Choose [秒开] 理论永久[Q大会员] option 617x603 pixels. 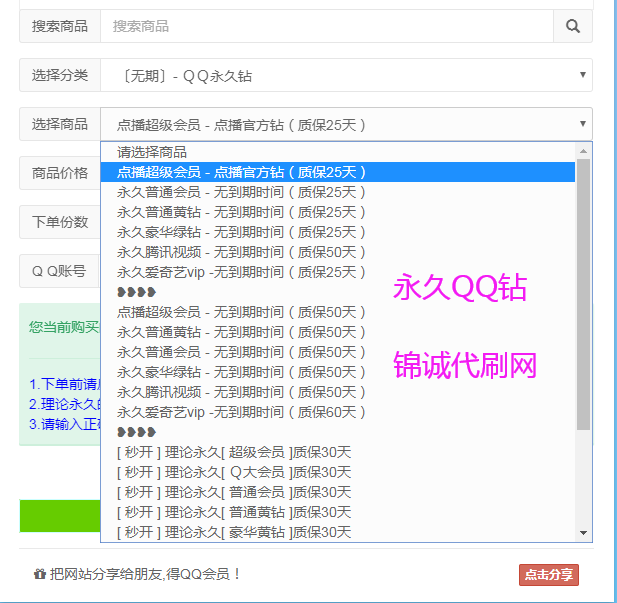[x=234, y=472]
